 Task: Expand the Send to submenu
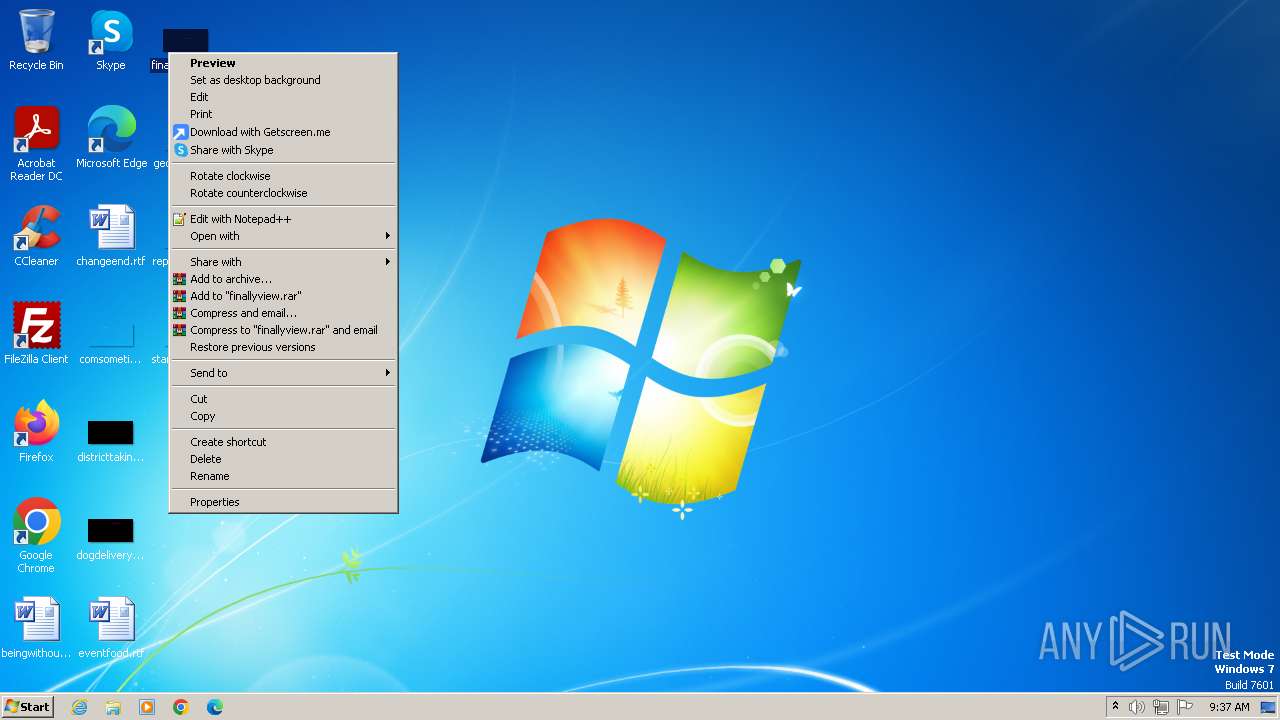283,373
